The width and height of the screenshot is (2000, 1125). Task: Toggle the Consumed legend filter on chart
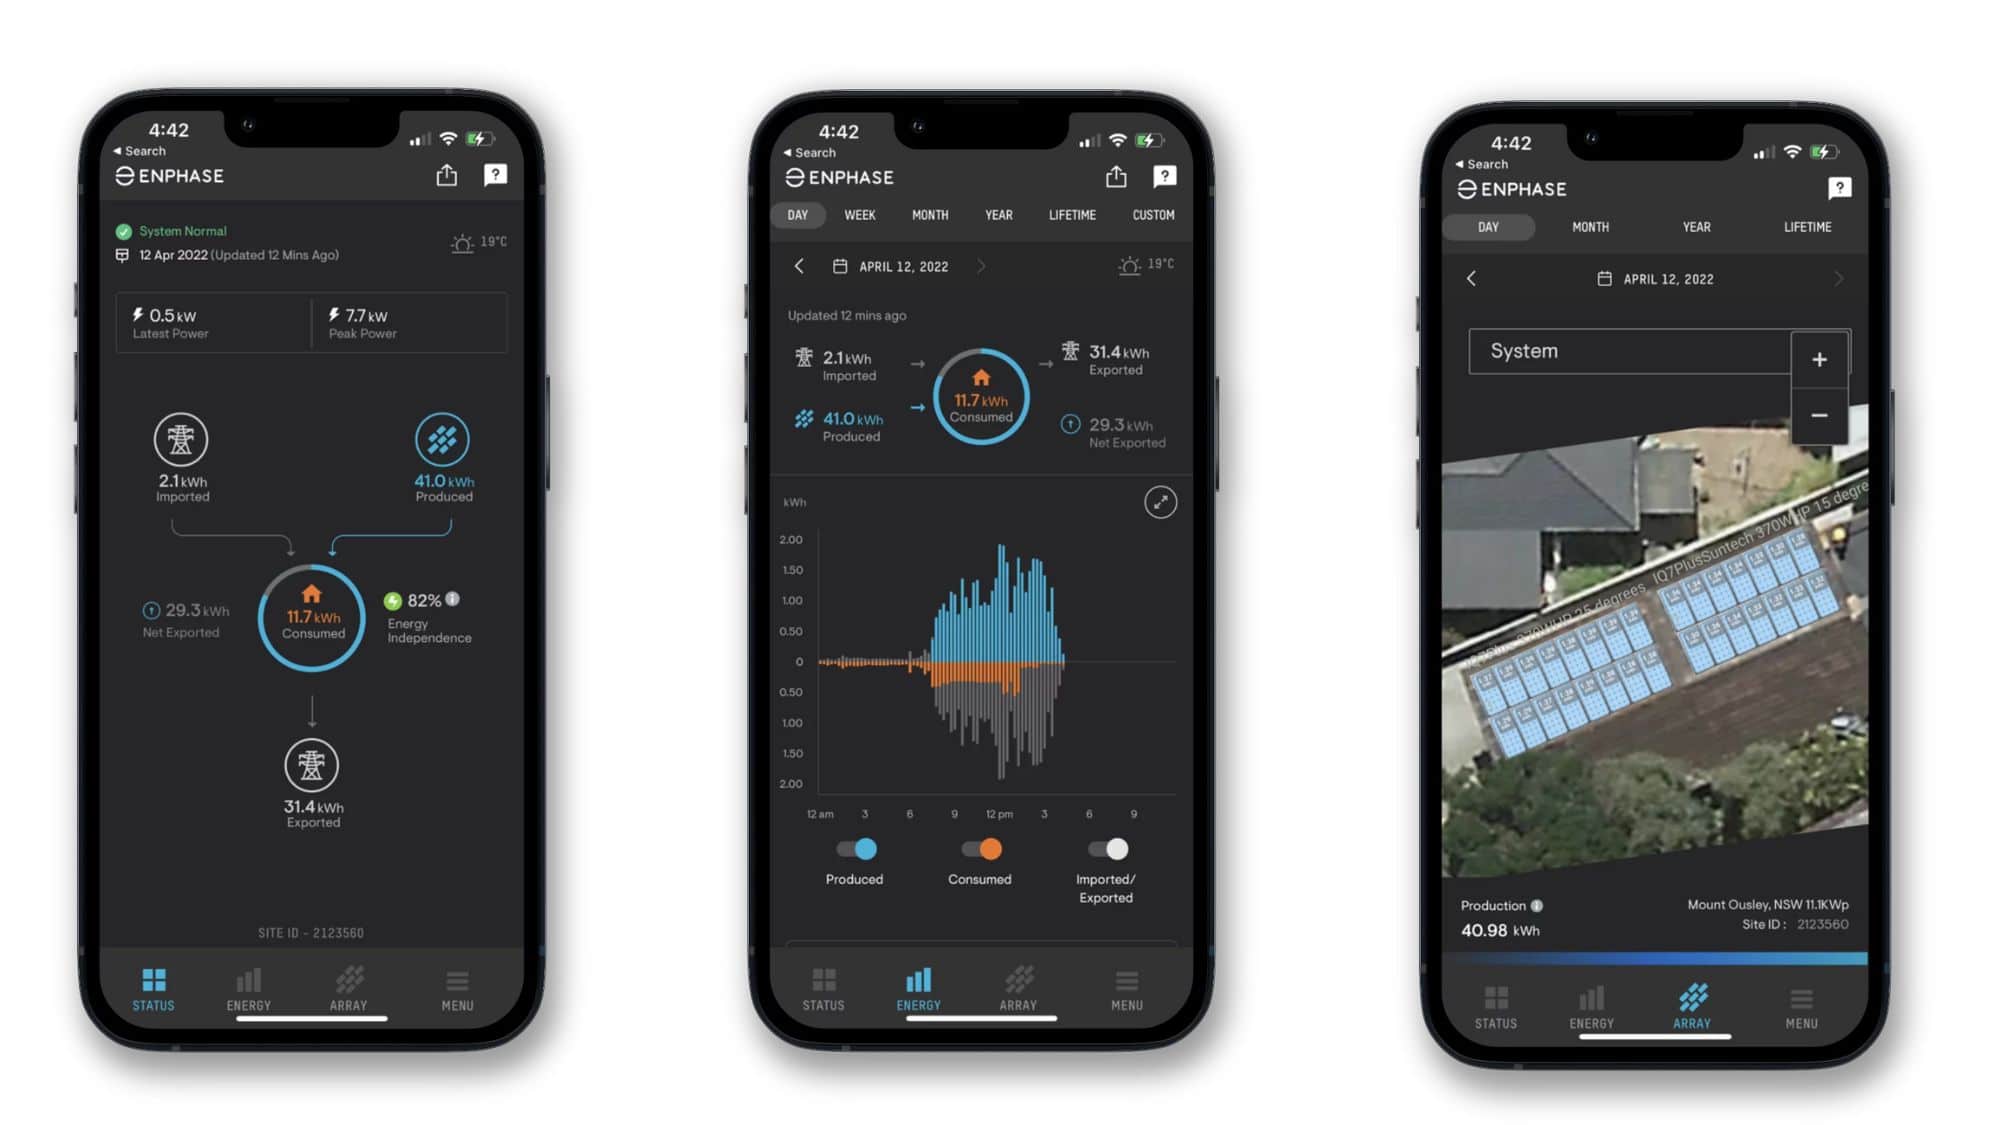click(x=979, y=849)
